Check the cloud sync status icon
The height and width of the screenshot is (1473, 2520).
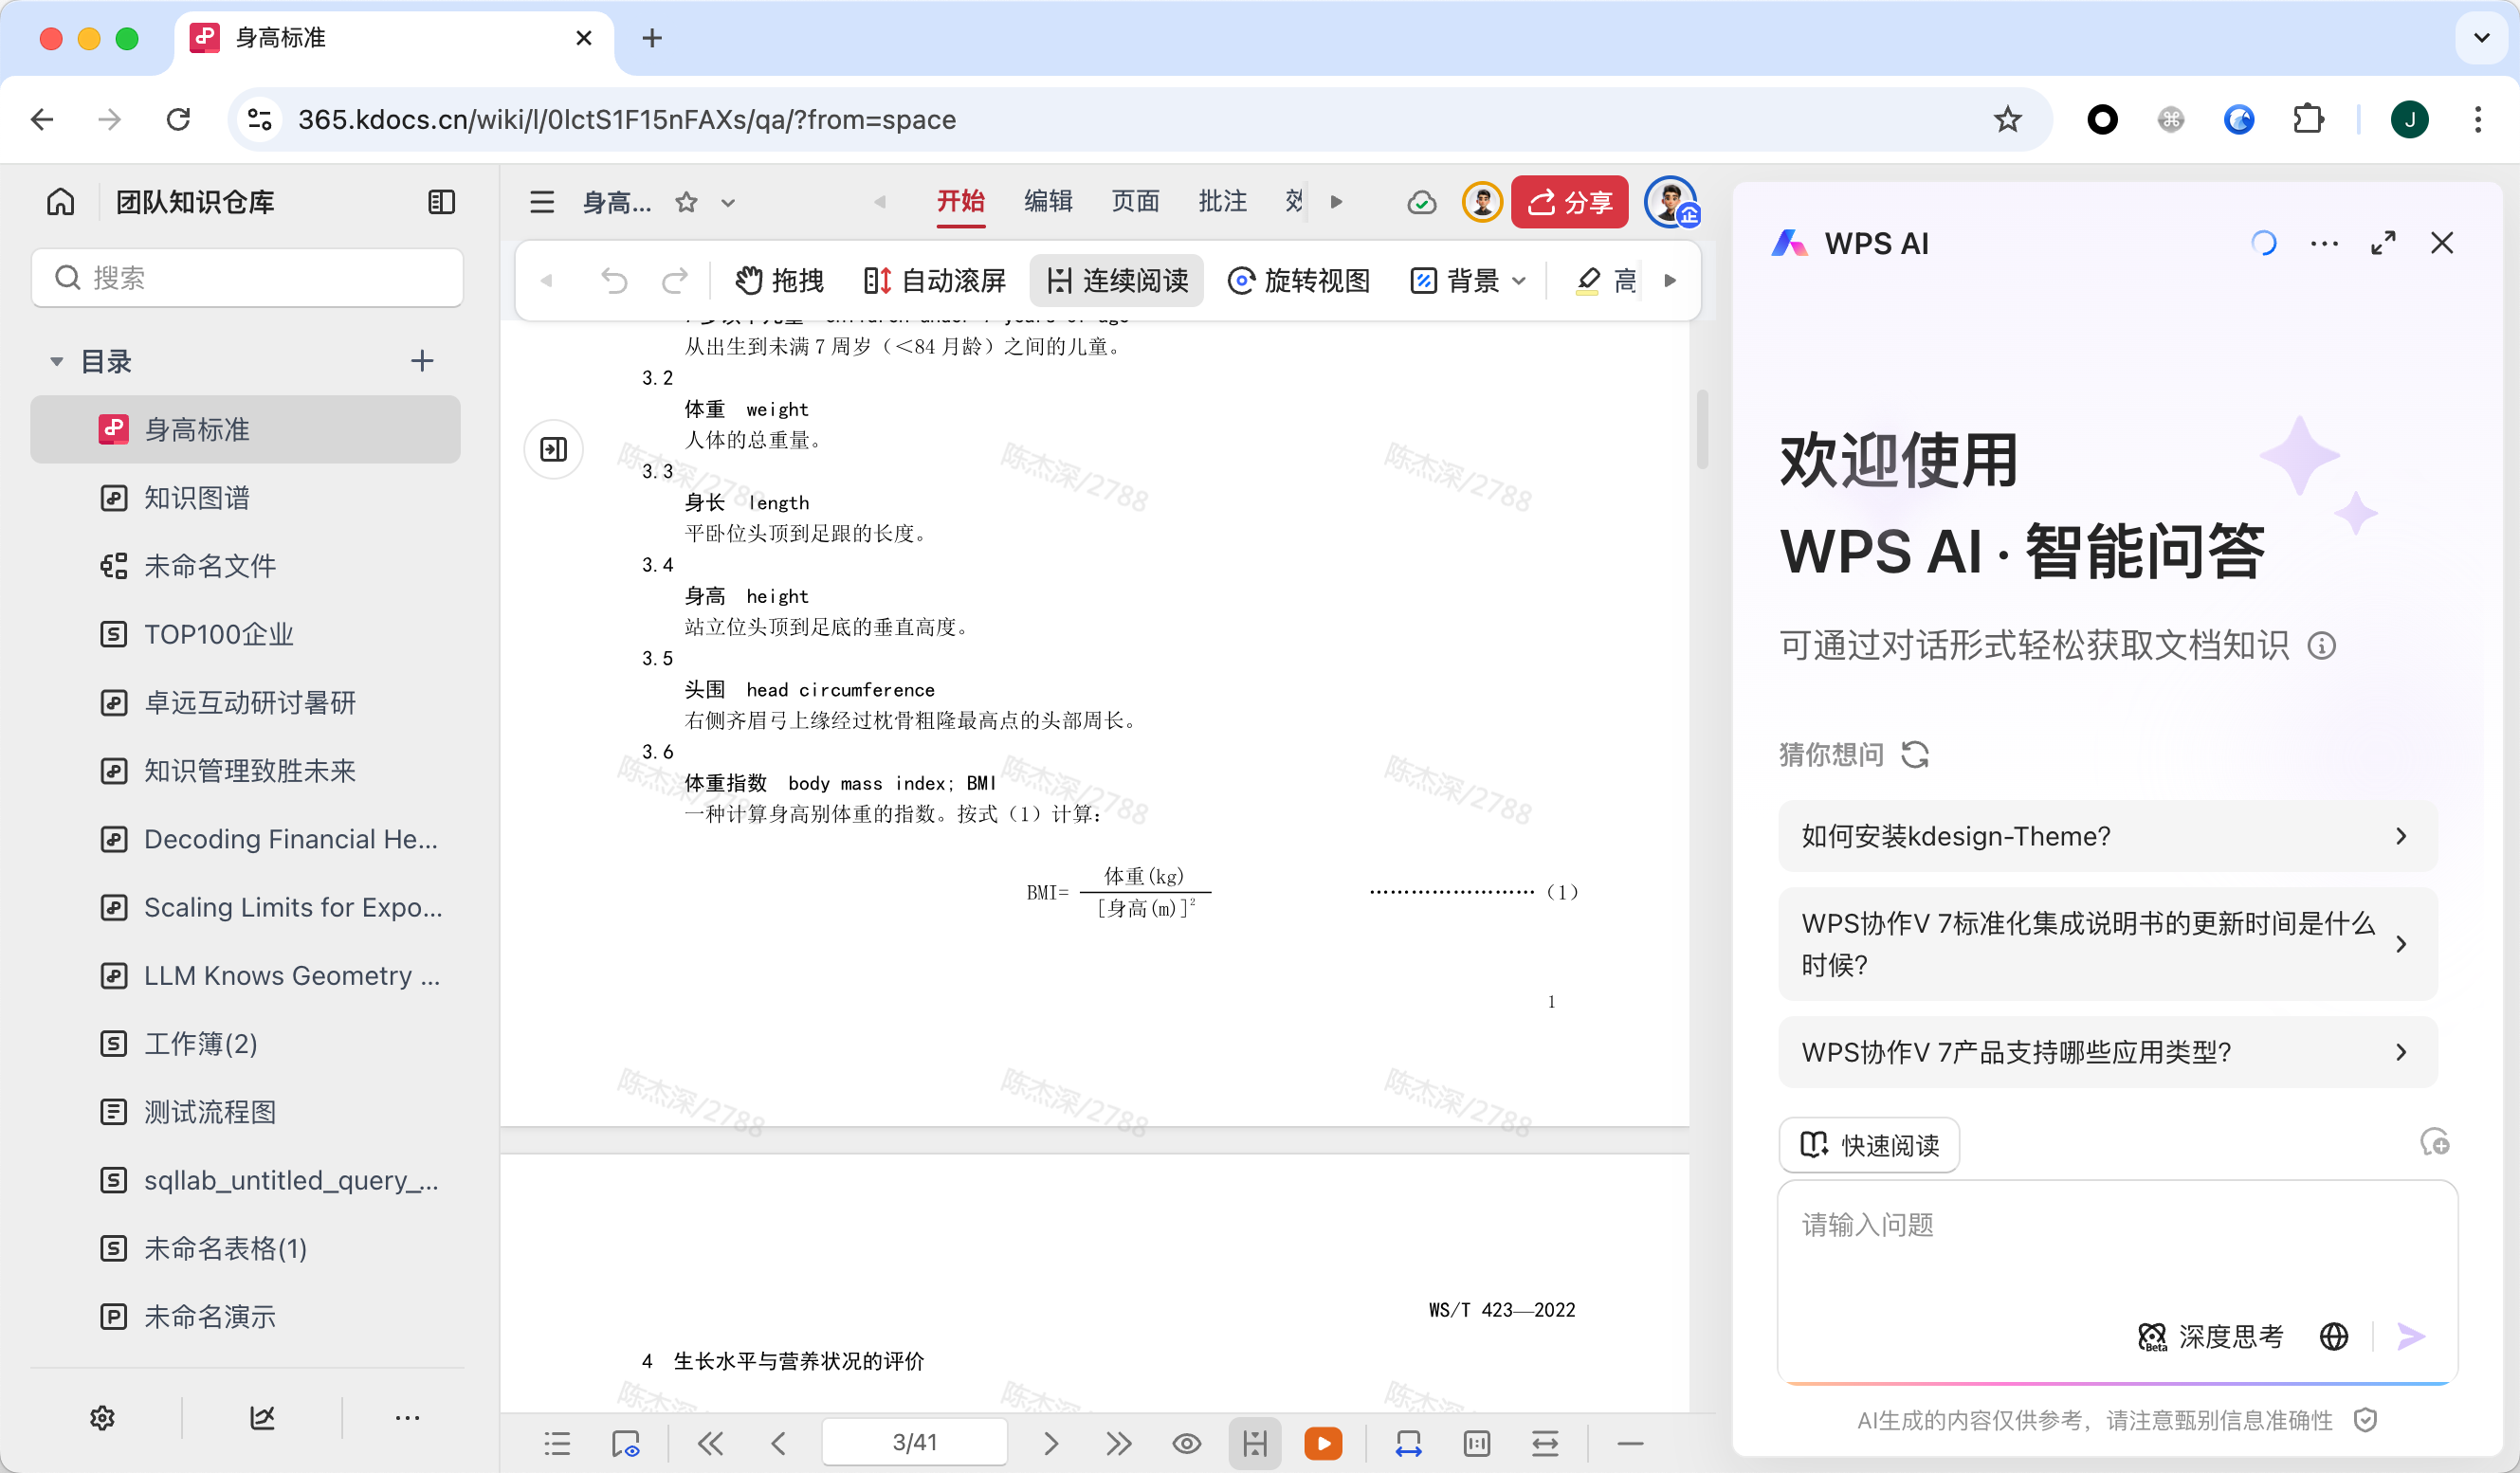point(1421,203)
